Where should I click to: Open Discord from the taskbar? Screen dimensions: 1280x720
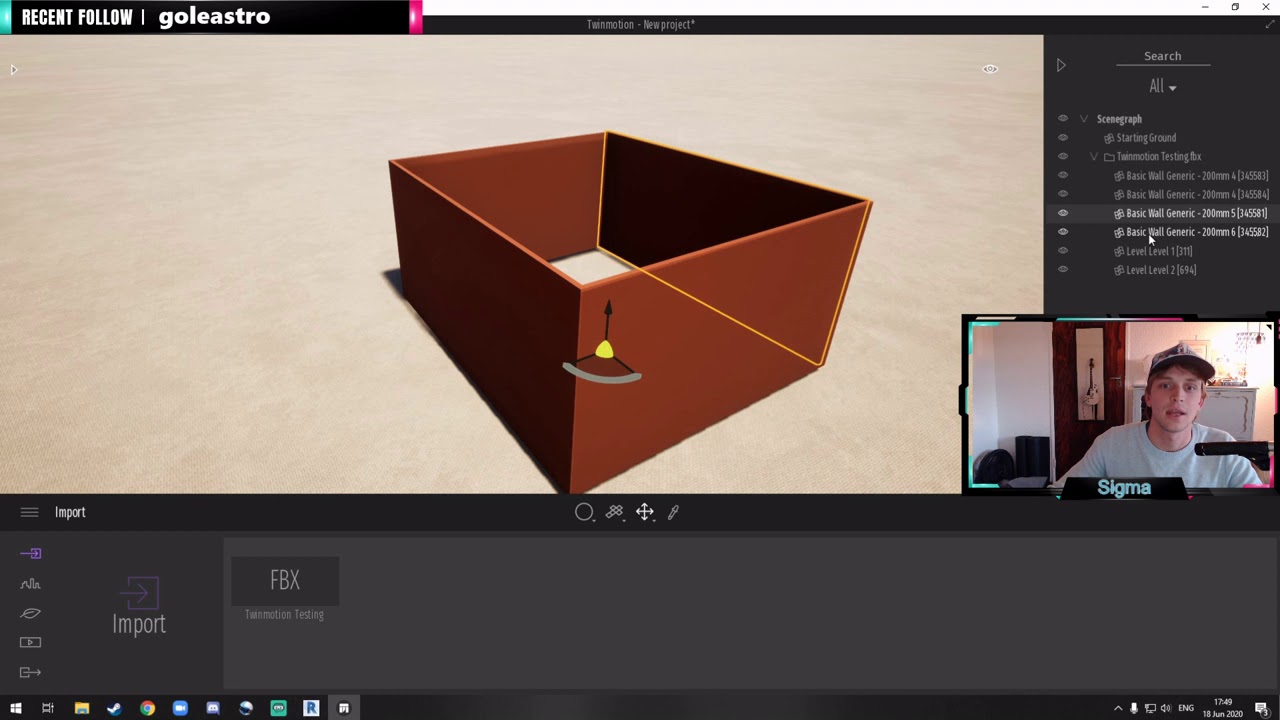click(x=213, y=708)
